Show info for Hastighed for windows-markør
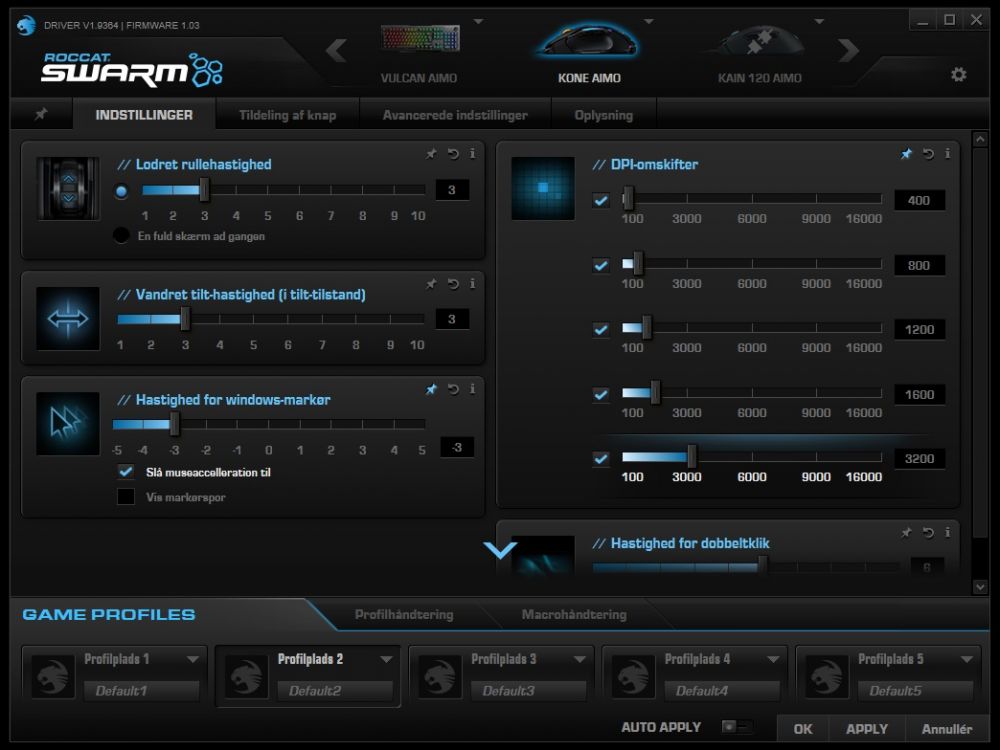This screenshot has height=750, width=1000. pos(472,389)
